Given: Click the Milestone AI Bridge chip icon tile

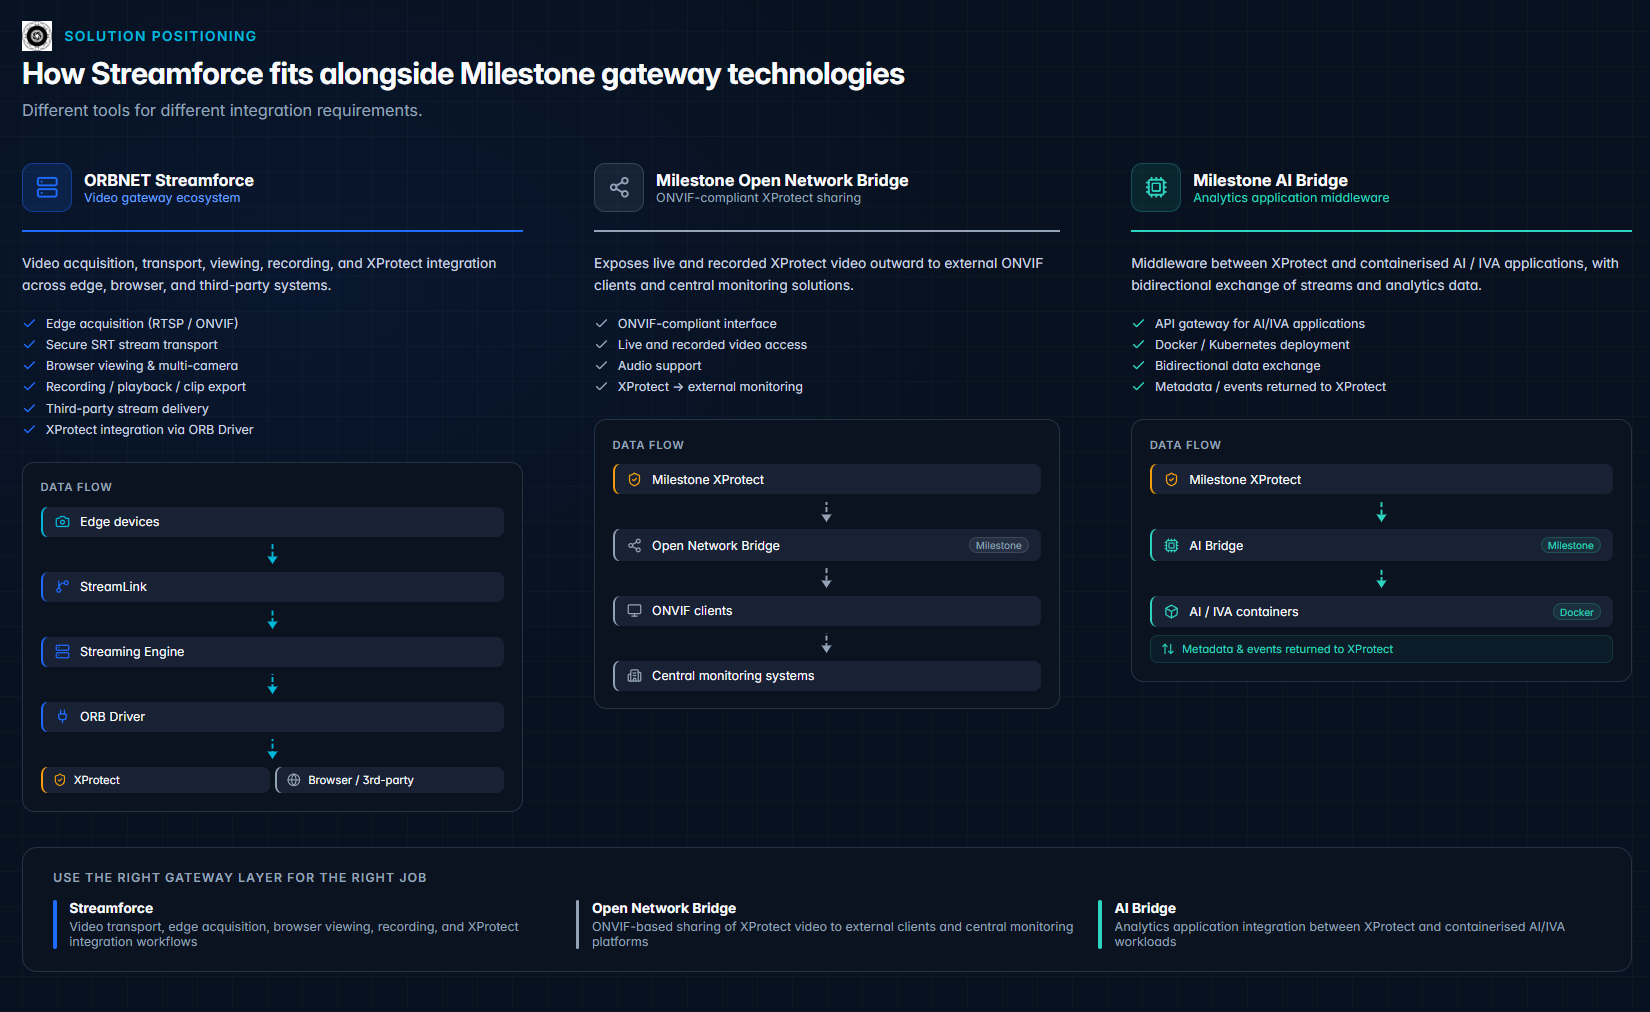Looking at the screenshot, I should pyautogui.click(x=1156, y=187).
